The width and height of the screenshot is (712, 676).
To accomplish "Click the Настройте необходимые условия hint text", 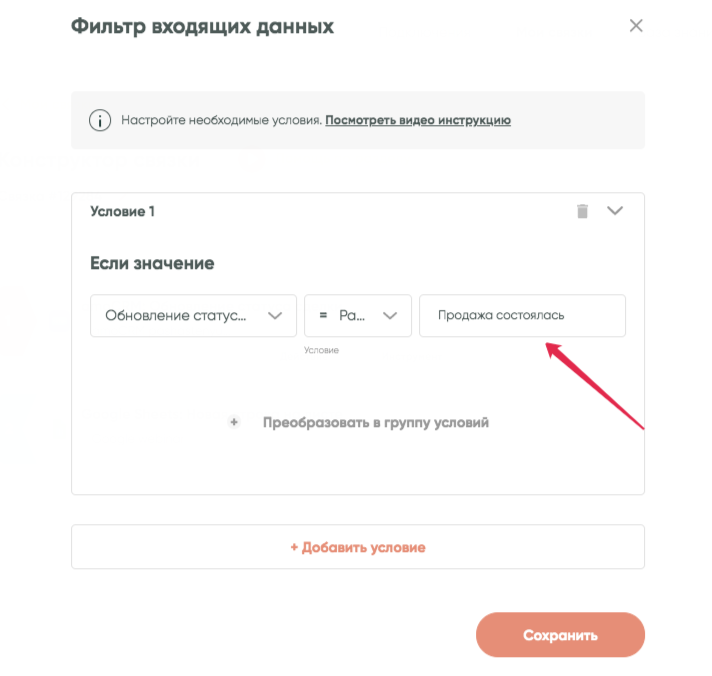I will coord(221,121).
